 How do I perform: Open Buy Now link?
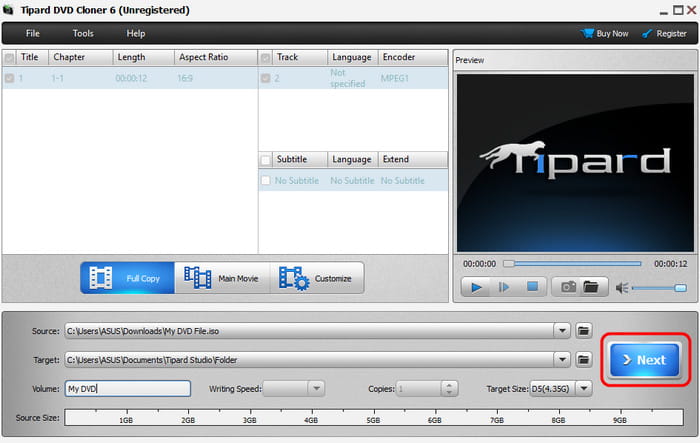click(605, 33)
